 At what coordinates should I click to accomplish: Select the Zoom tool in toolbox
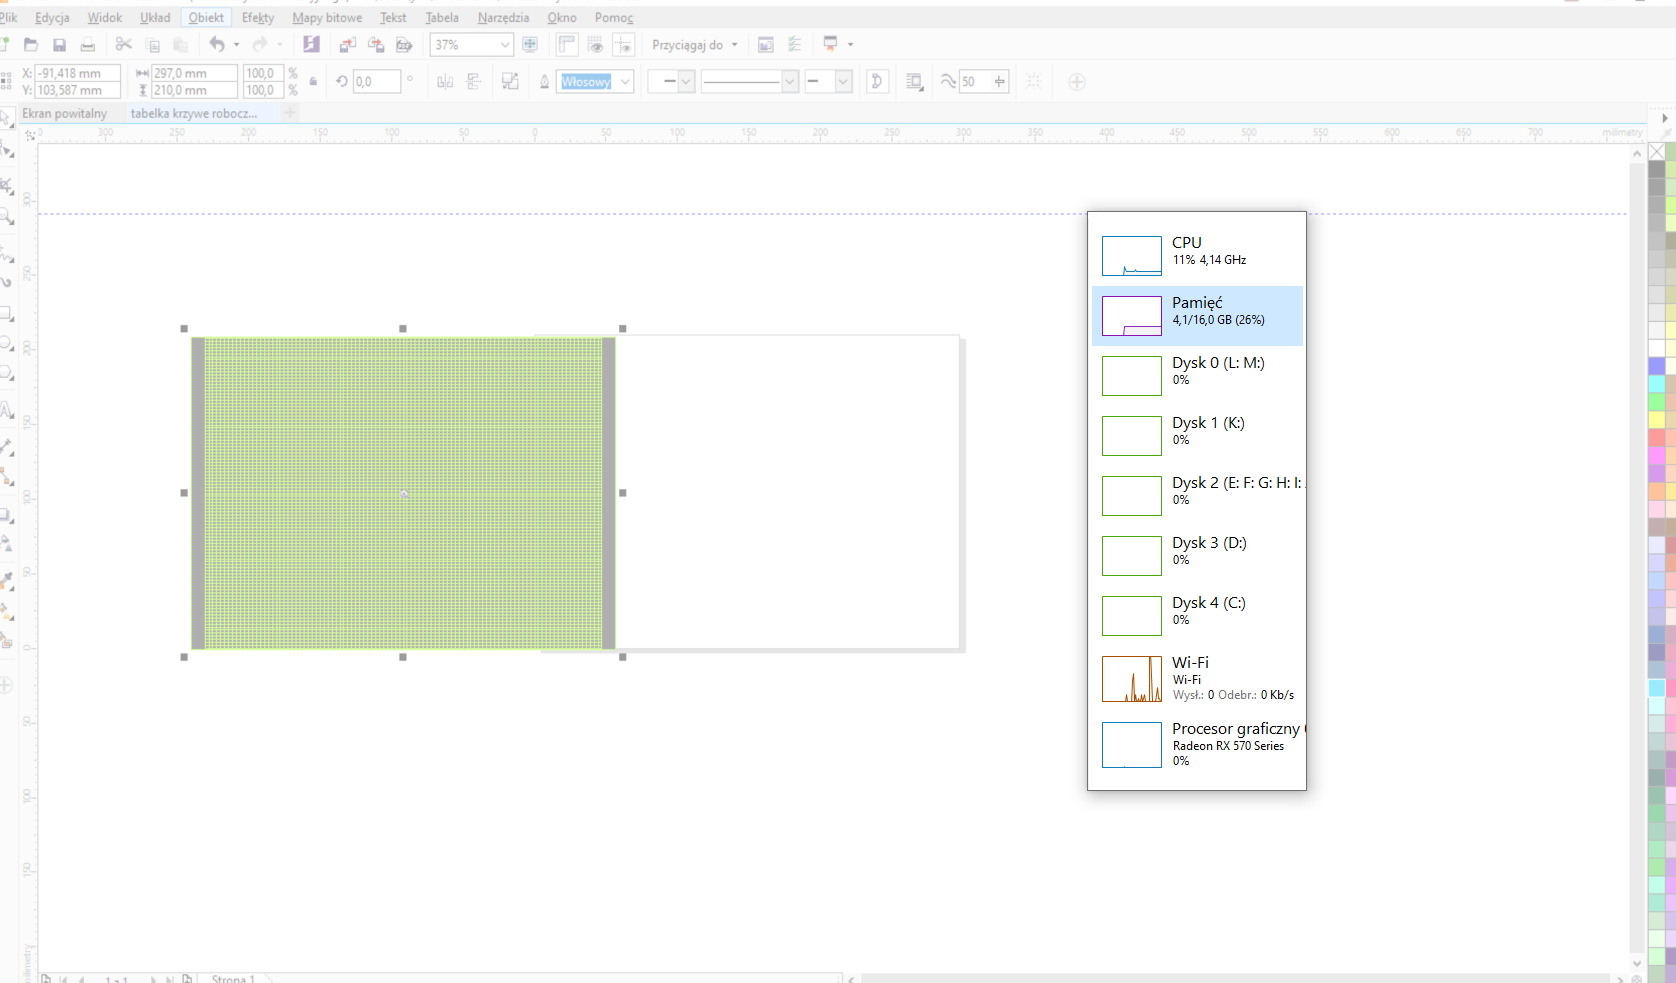tap(7, 216)
